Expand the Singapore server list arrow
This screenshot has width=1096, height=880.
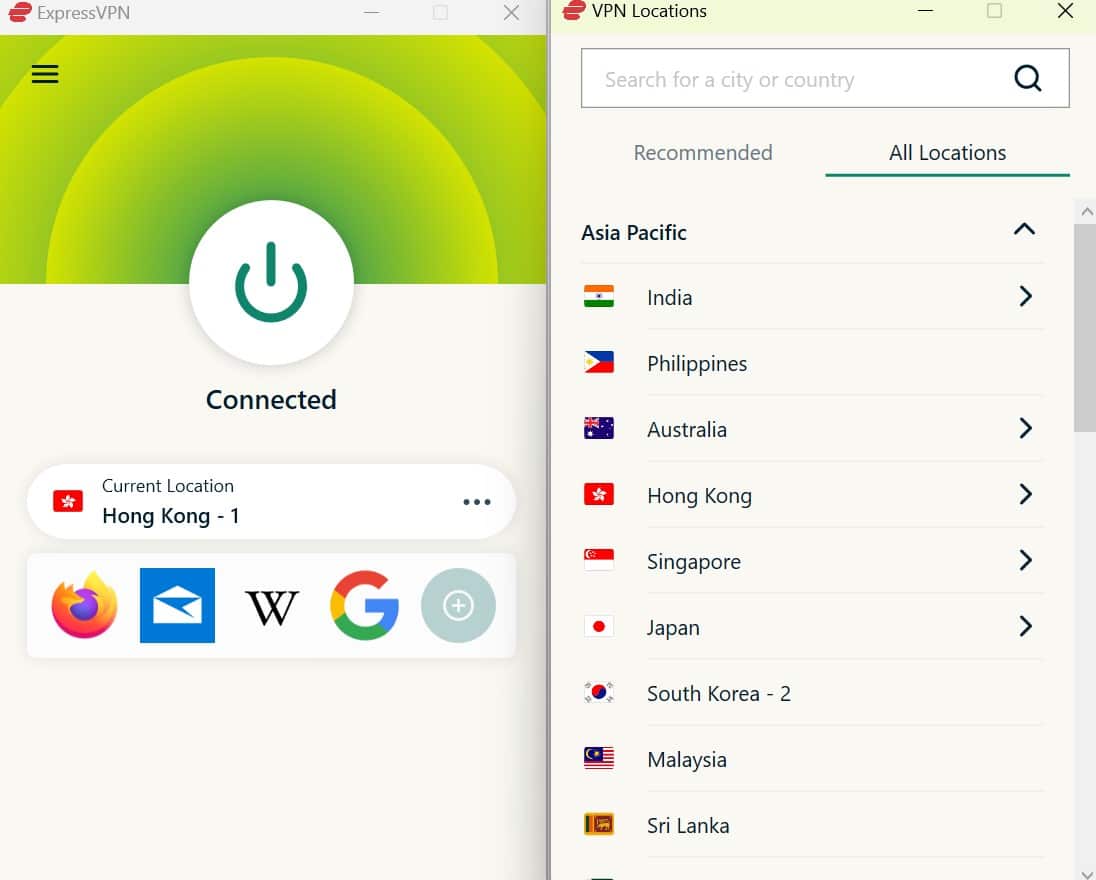(x=1025, y=560)
